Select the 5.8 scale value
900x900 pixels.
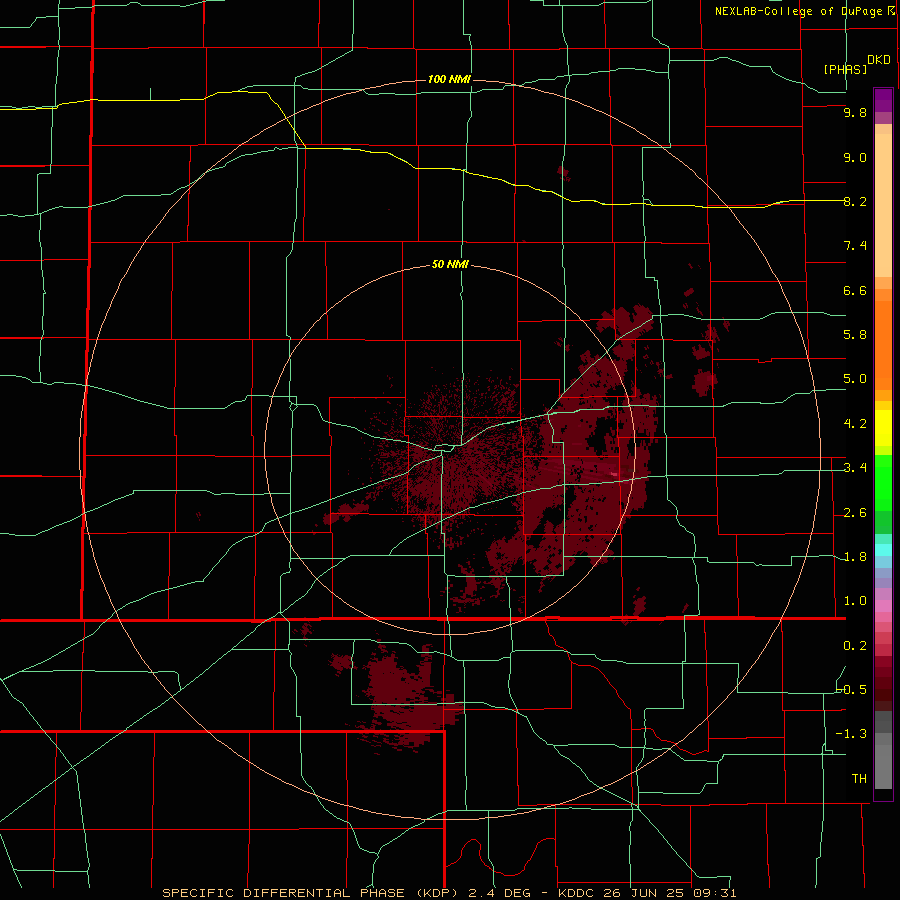[x=855, y=335]
